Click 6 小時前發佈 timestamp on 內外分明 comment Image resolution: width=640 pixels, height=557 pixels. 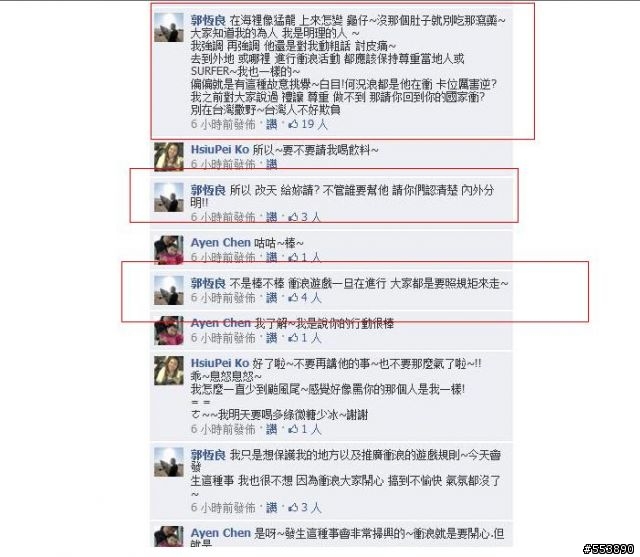[x=223, y=217]
